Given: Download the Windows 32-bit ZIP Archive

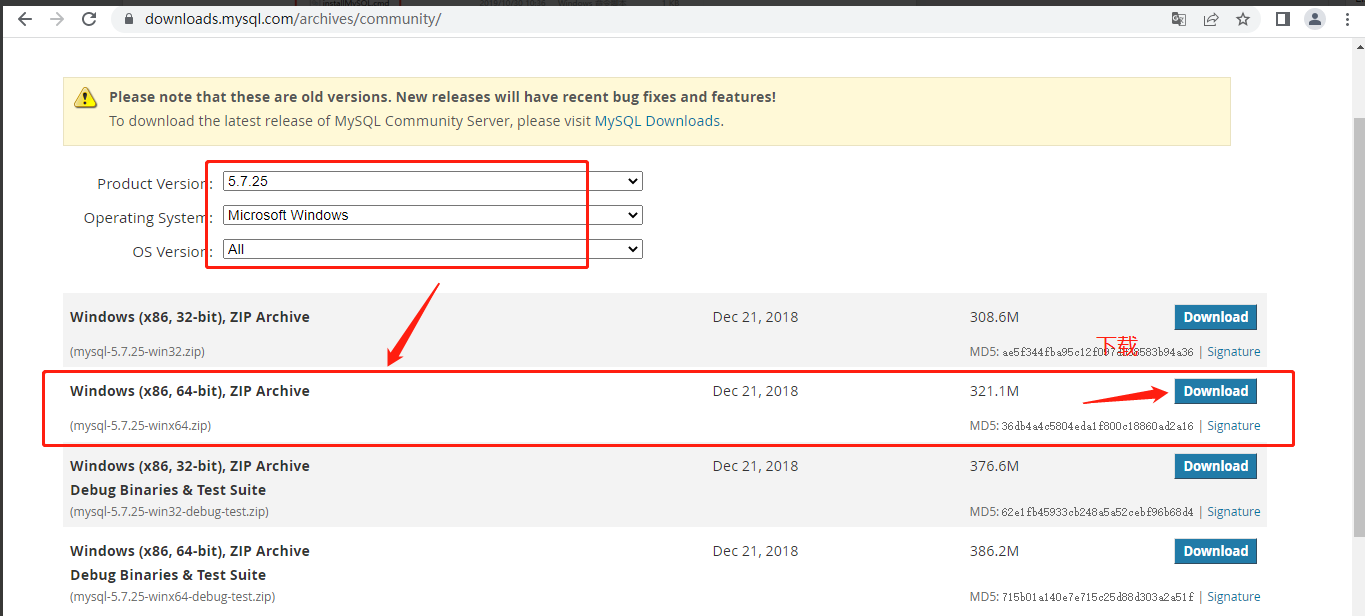Looking at the screenshot, I should 1215,317.
